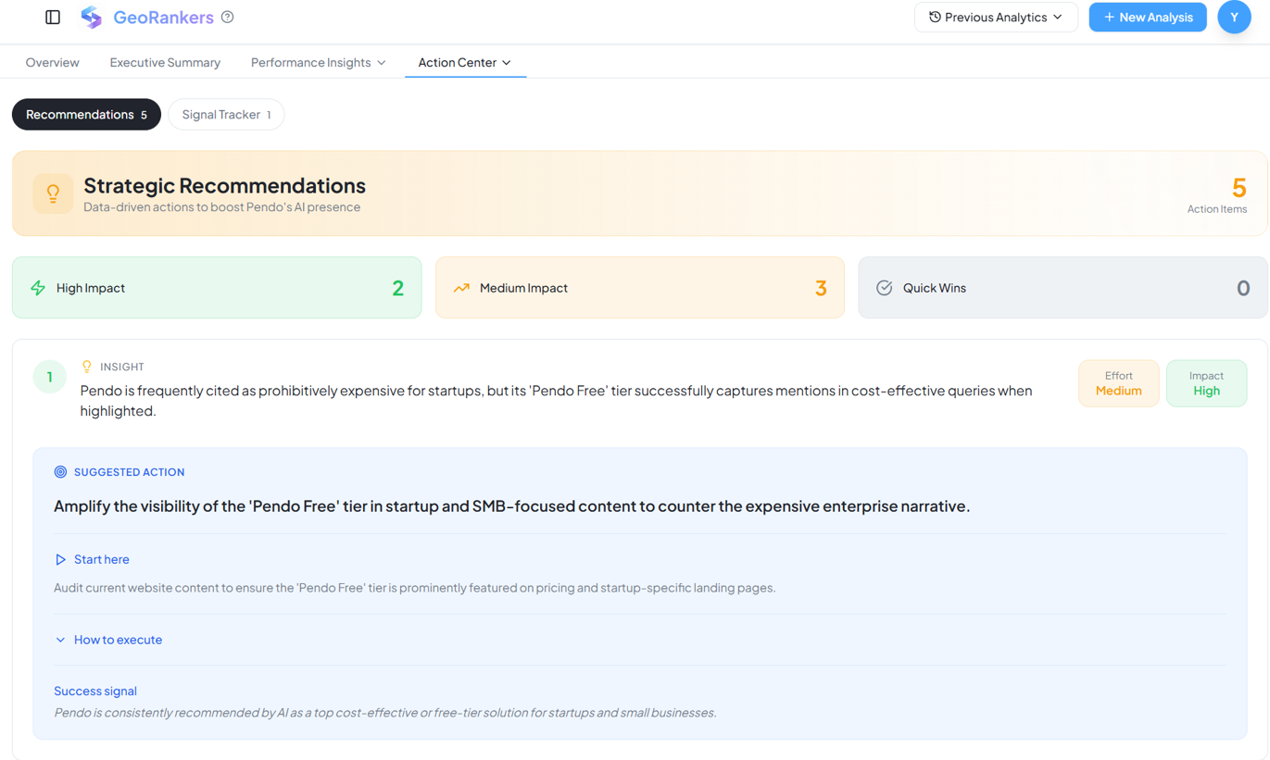Click the Impact High badge

click(1207, 383)
